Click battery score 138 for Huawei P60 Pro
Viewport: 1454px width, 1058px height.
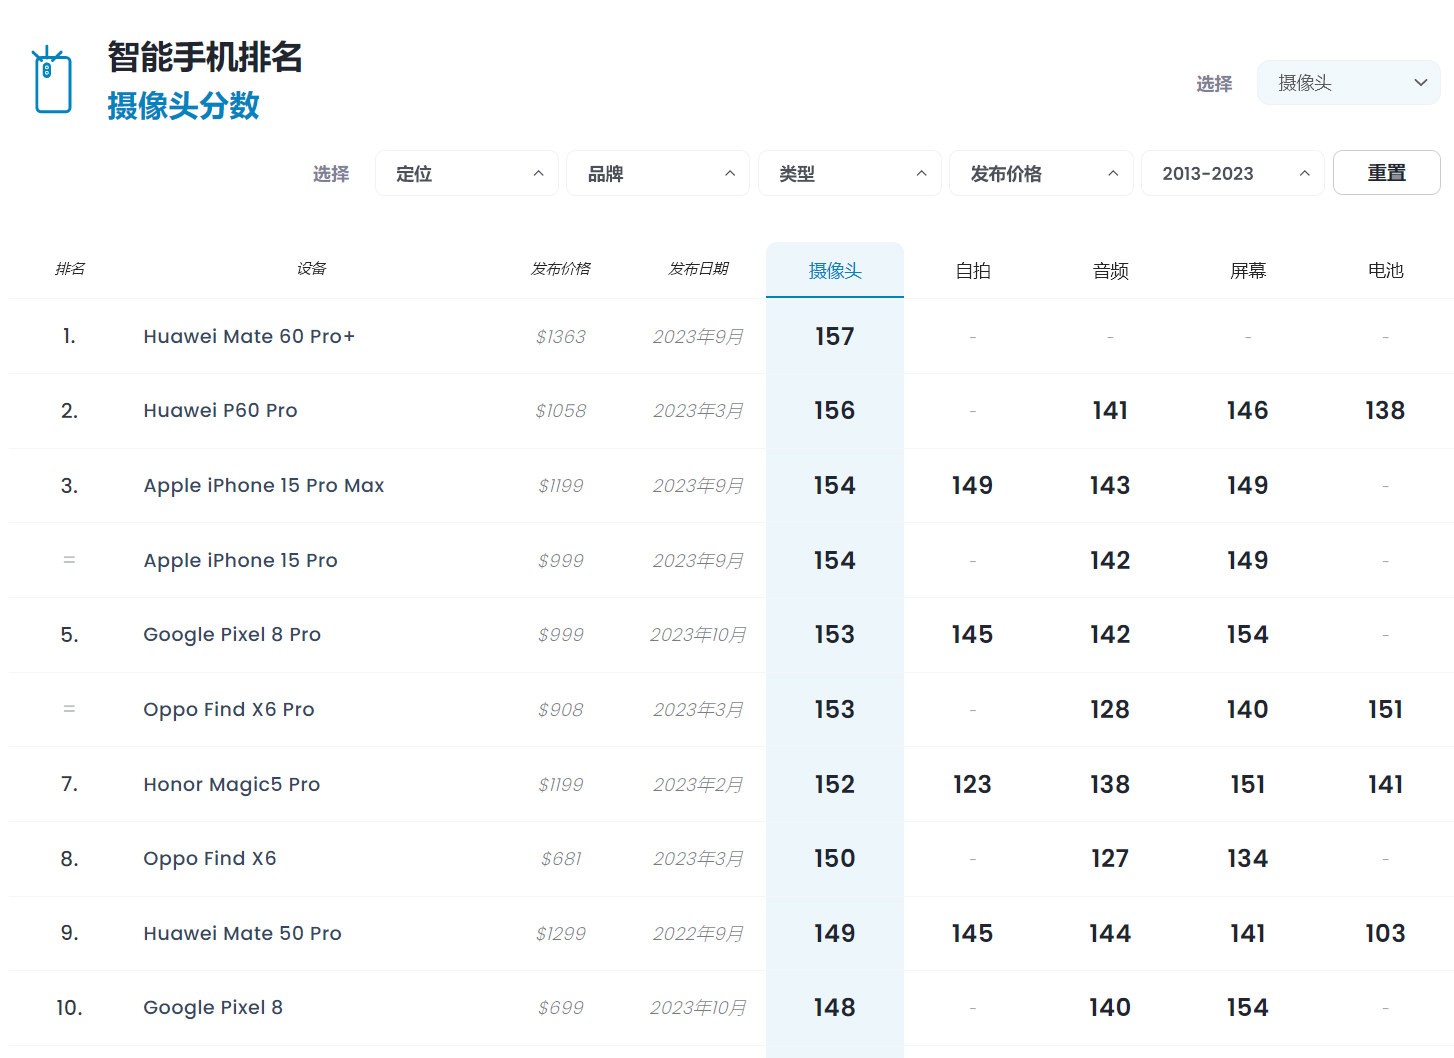click(1385, 410)
